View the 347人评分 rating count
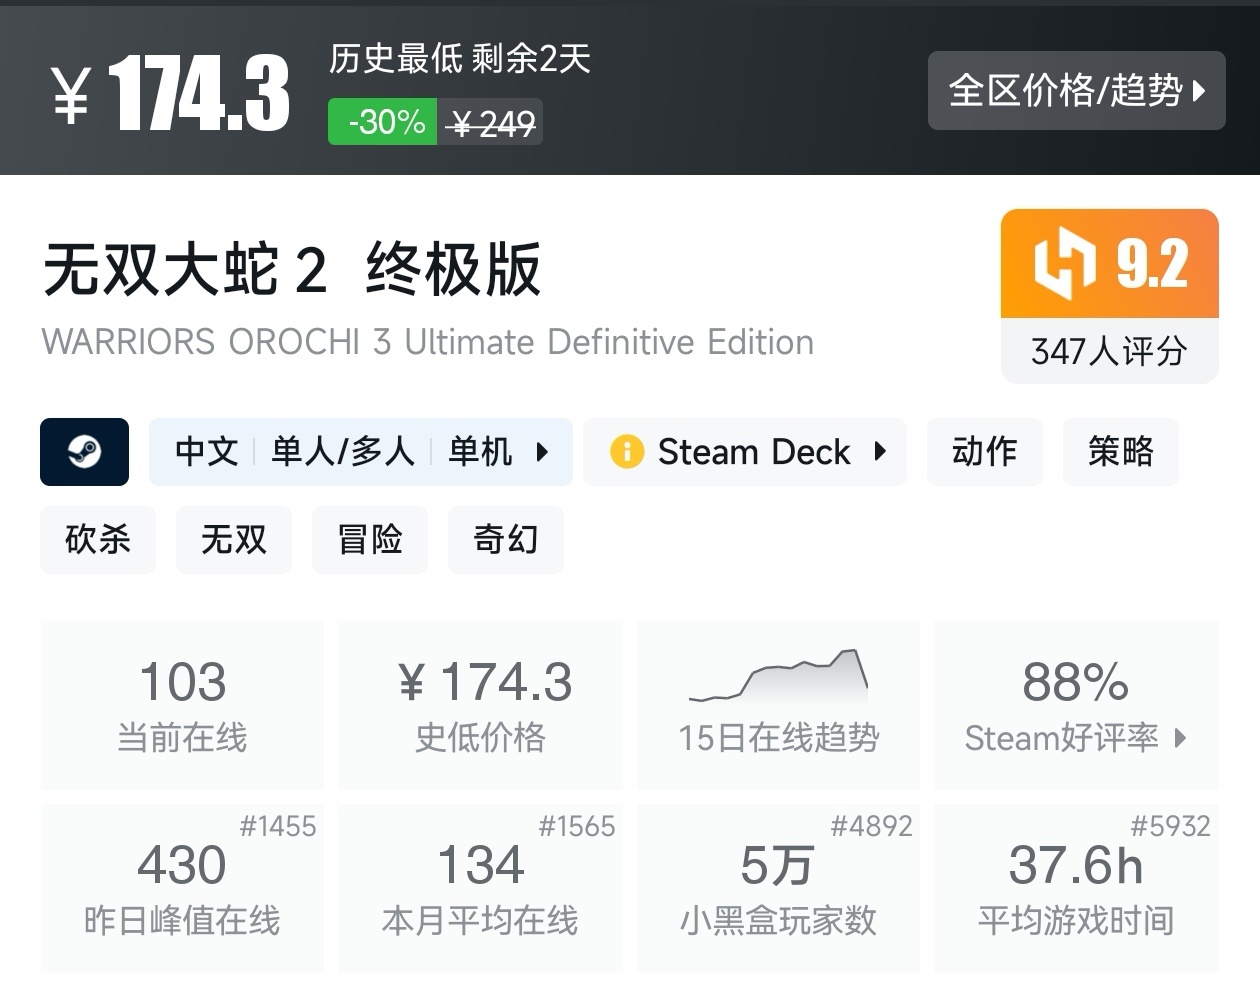1260x993 pixels. coord(1110,351)
